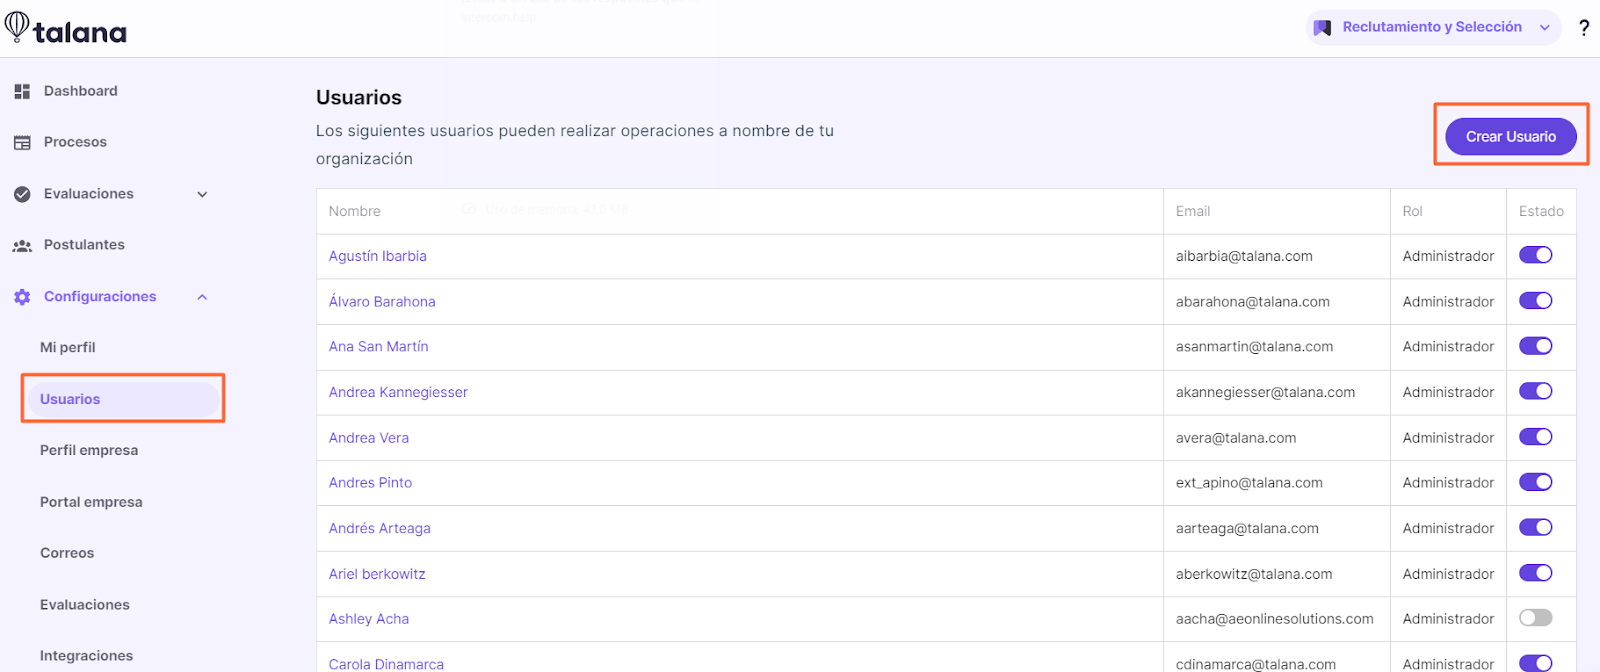Click the Postulantes people icon
The width and height of the screenshot is (1600, 672).
point(22,245)
